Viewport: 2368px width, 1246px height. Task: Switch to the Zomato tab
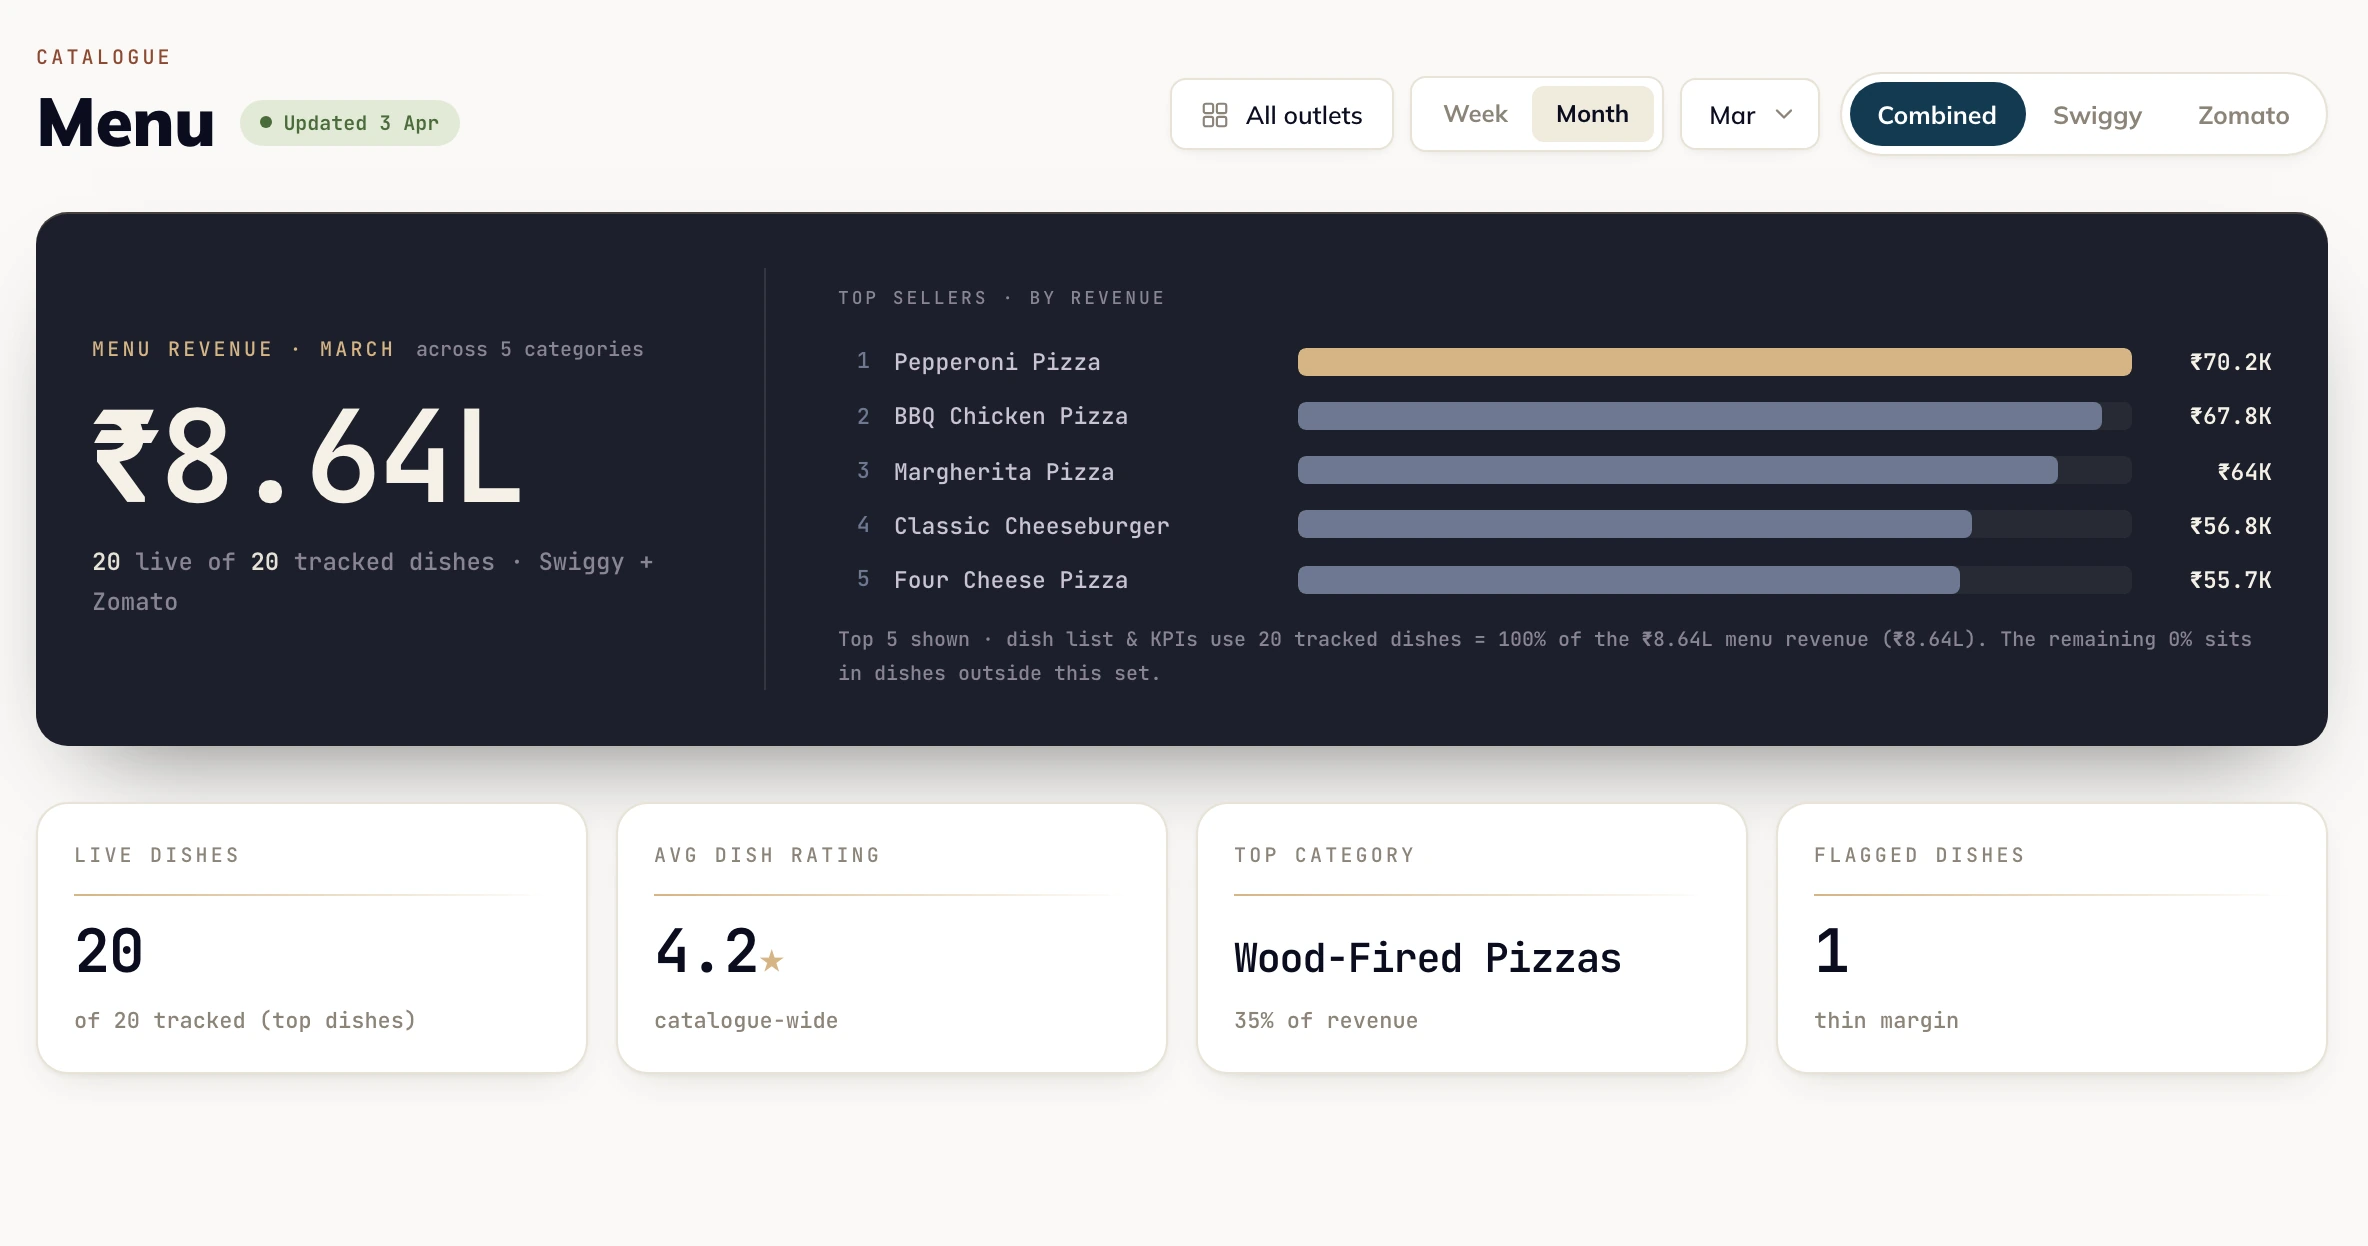click(2243, 115)
